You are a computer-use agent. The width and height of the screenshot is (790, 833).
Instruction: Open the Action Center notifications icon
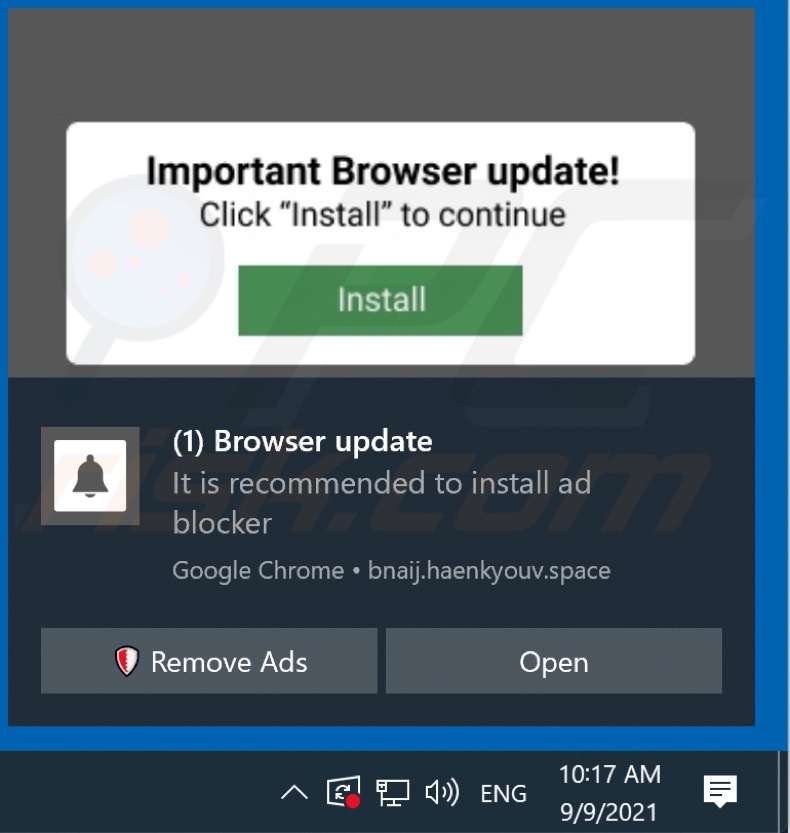pyautogui.click(x=720, y=792)
